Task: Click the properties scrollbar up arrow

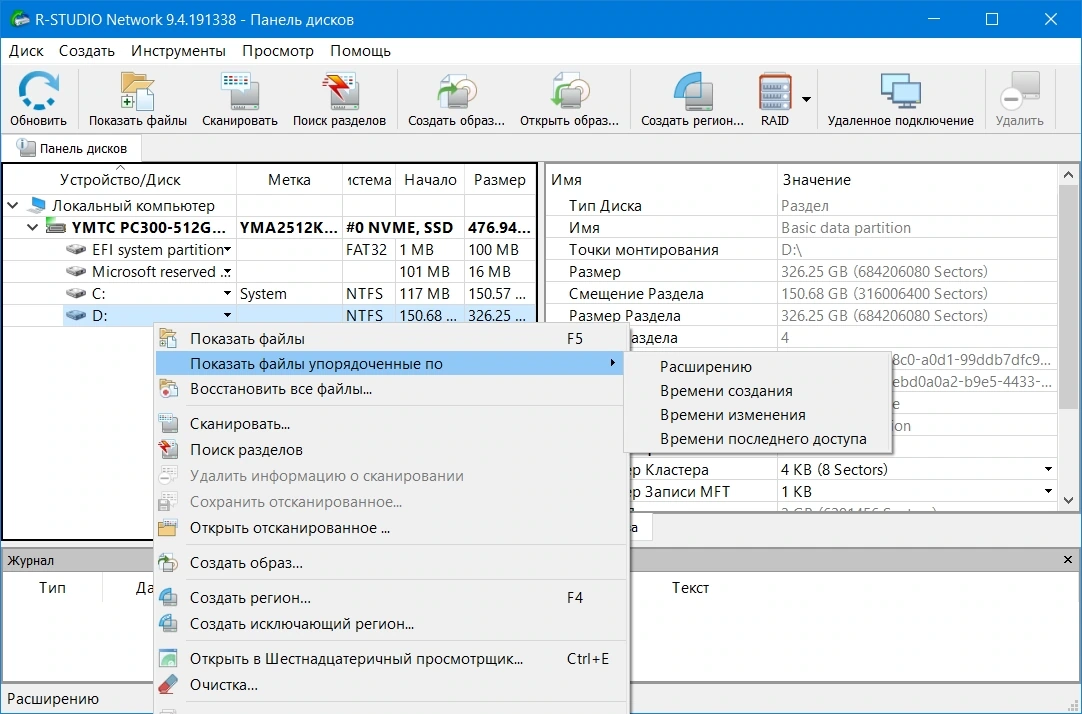Action: pyautogui.click(x=1068, y=176)
